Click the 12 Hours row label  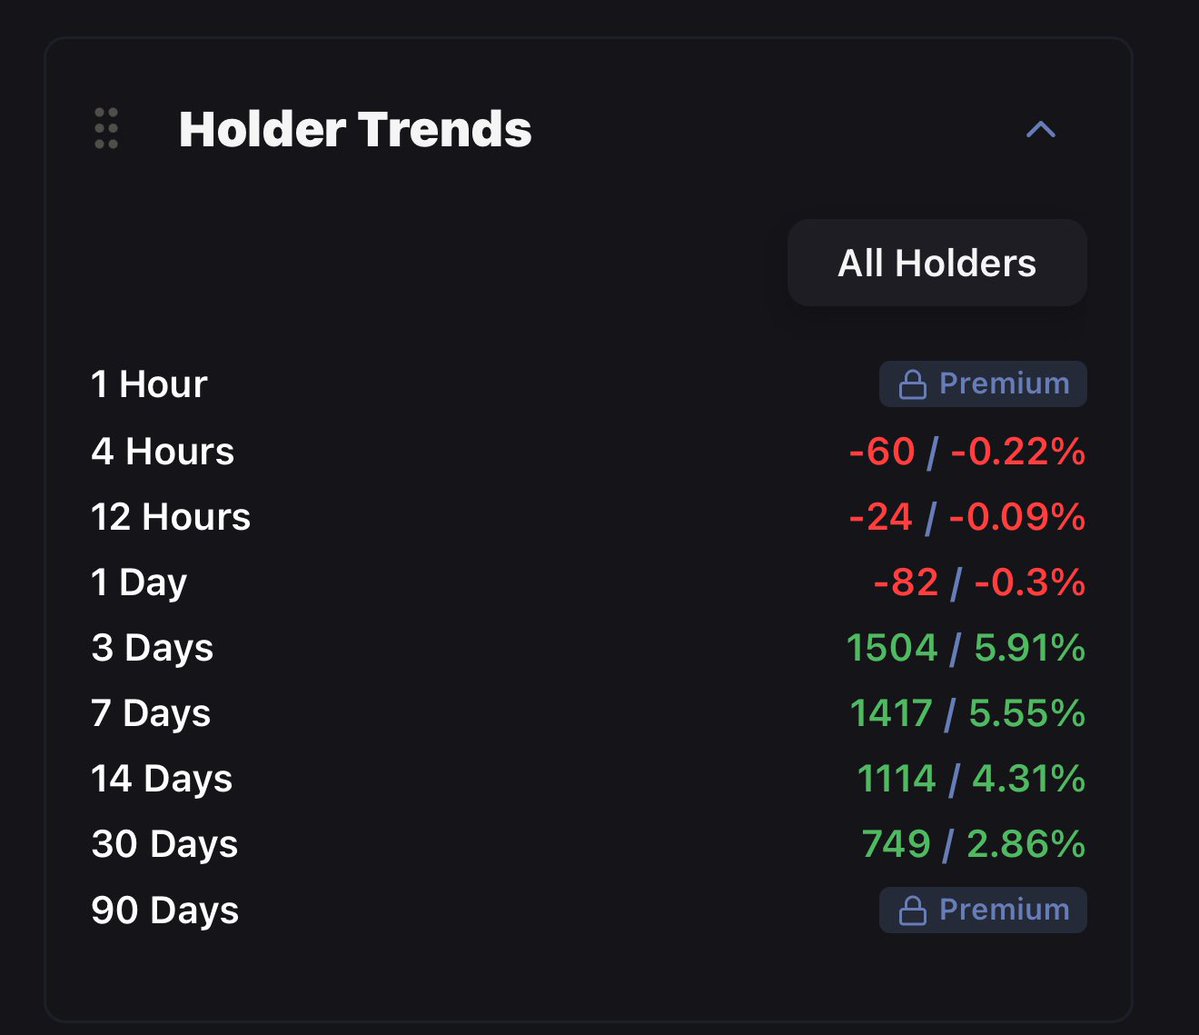171,517
